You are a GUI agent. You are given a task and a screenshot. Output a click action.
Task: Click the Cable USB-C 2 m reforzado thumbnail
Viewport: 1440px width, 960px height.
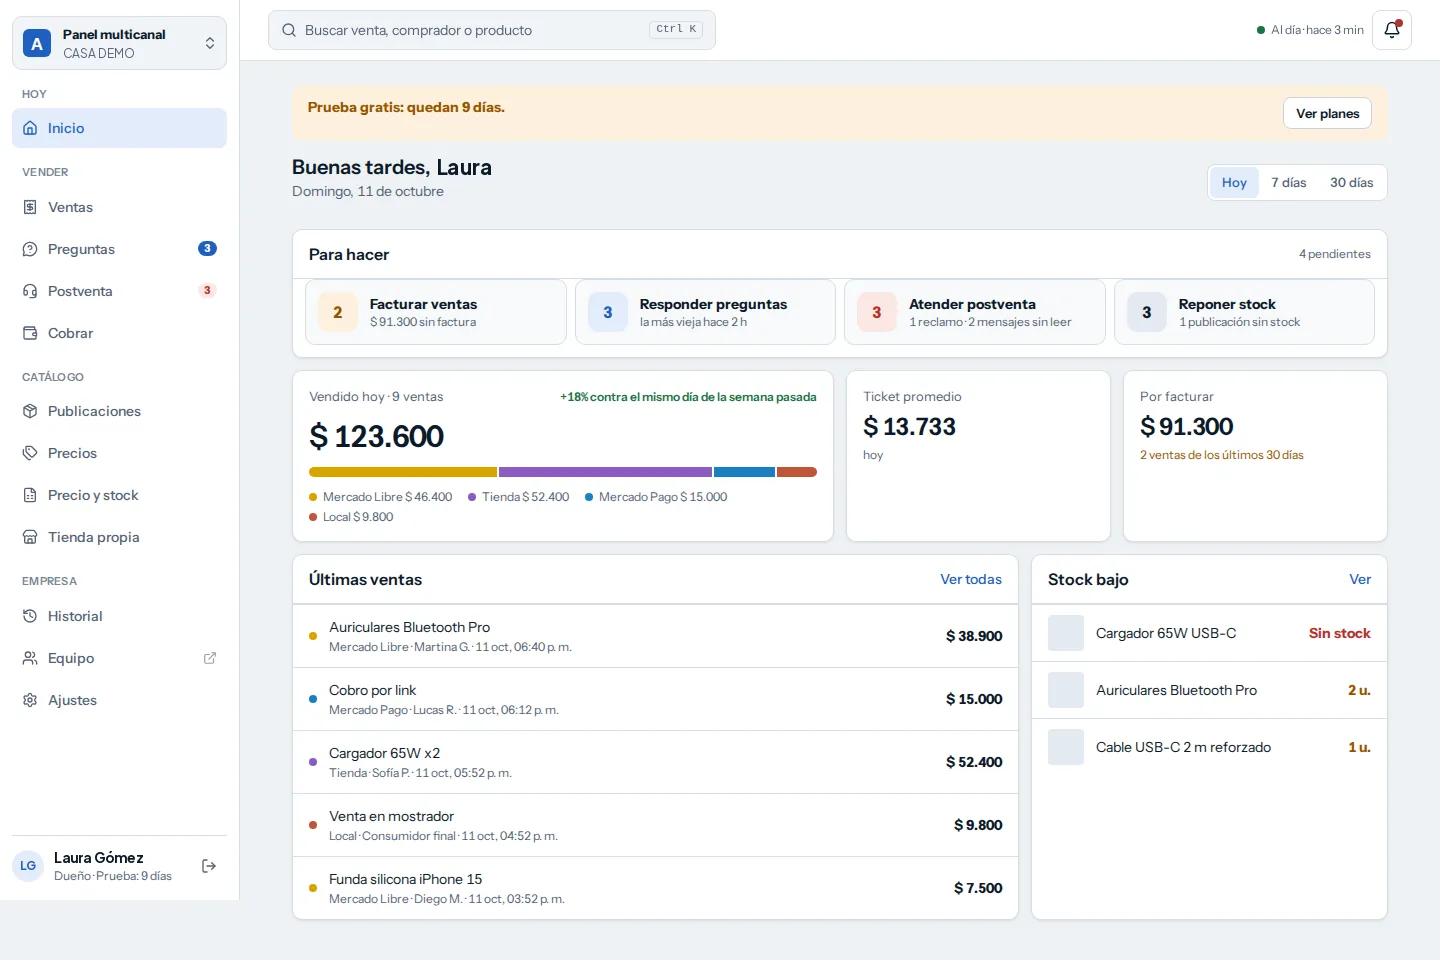(1066, 747)
